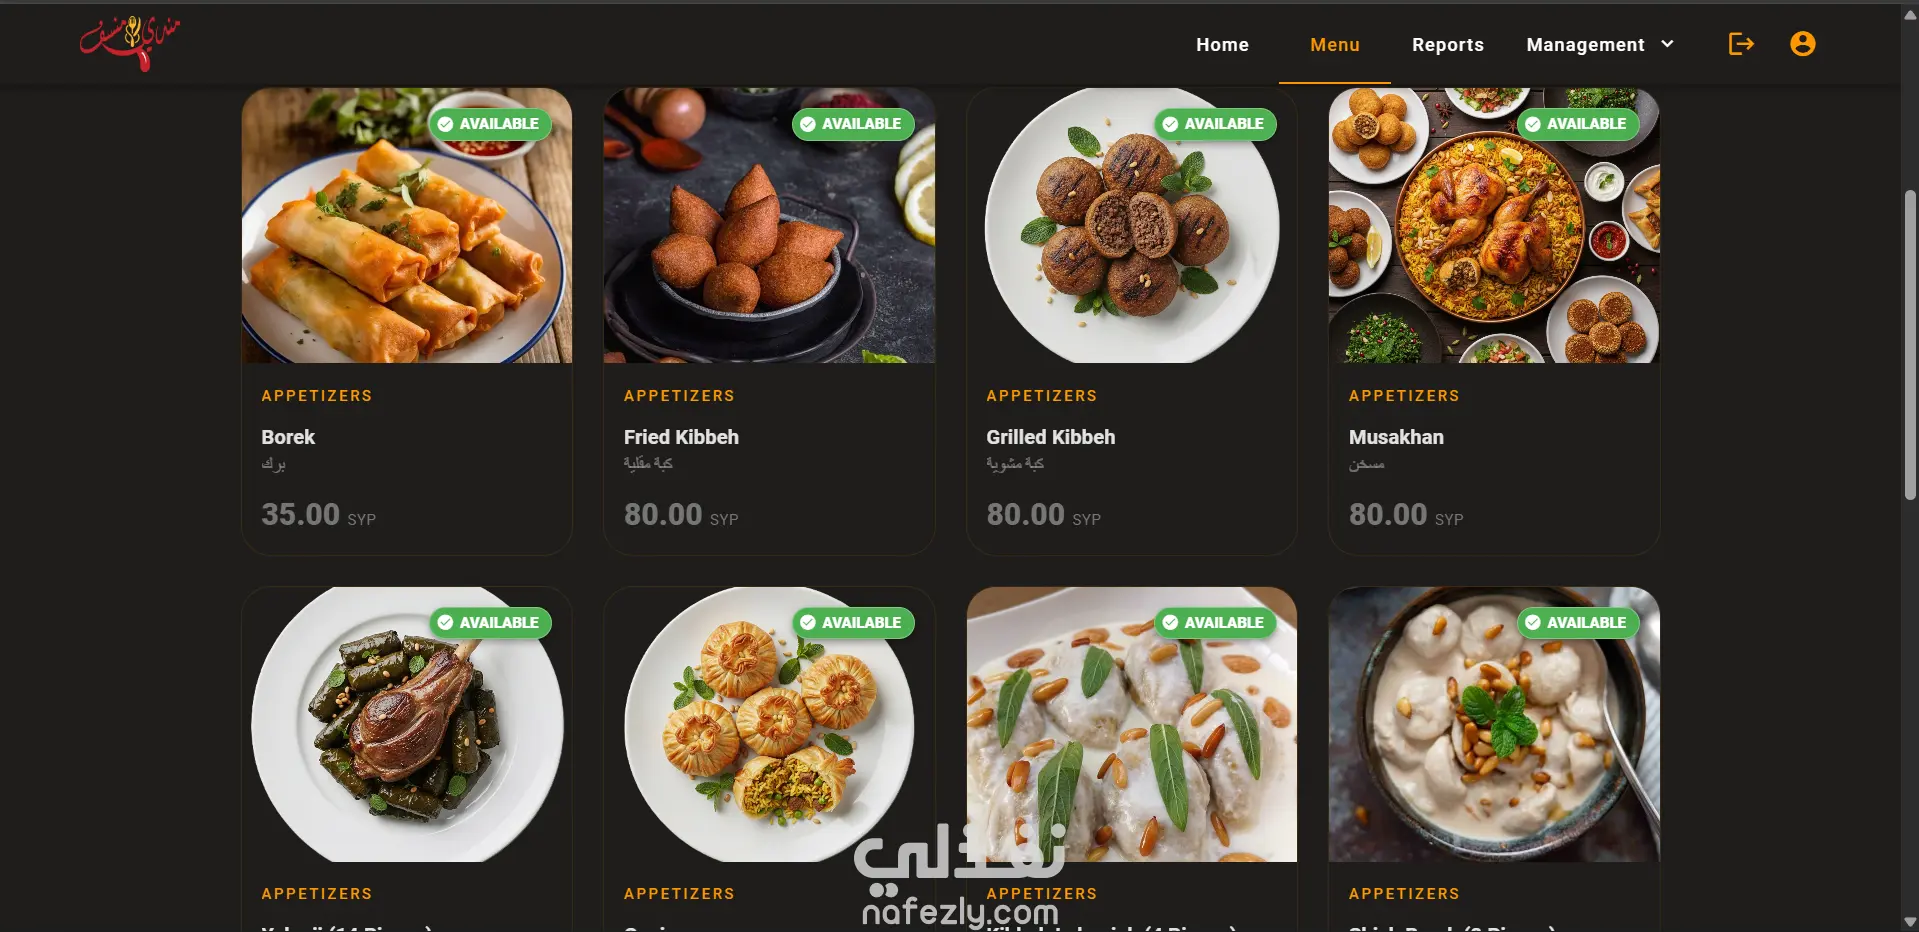Click Available badge on stuffed grape leaves card
The image size is (1919, 932).
[490, 623]
